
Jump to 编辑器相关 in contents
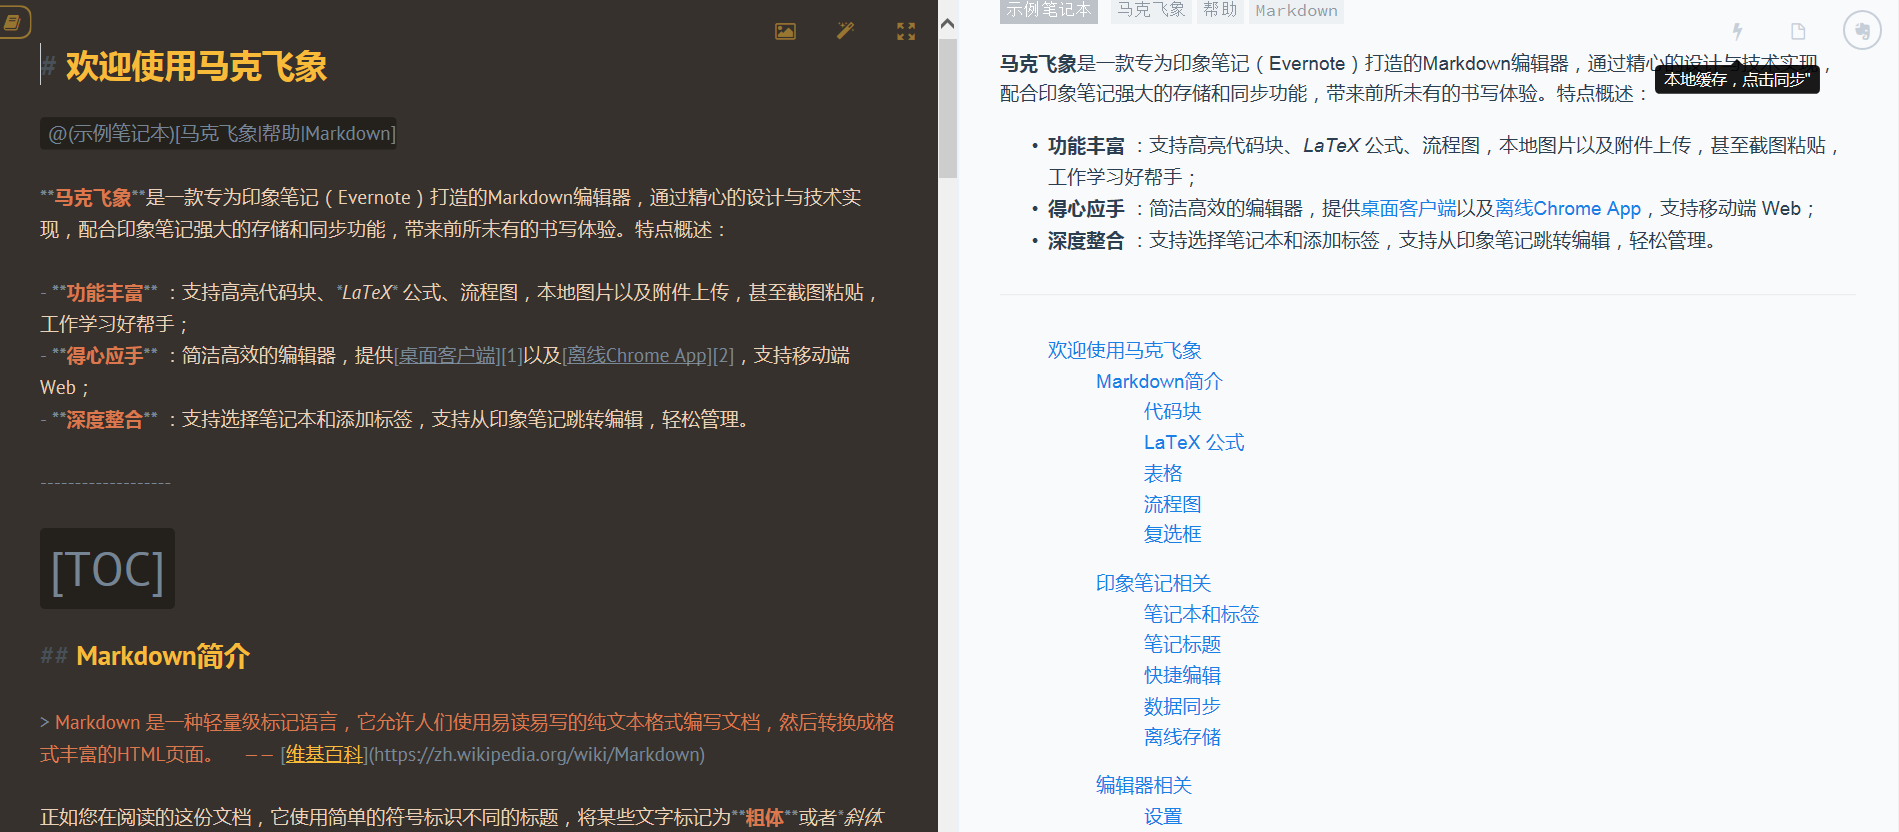pos(1144,785)
